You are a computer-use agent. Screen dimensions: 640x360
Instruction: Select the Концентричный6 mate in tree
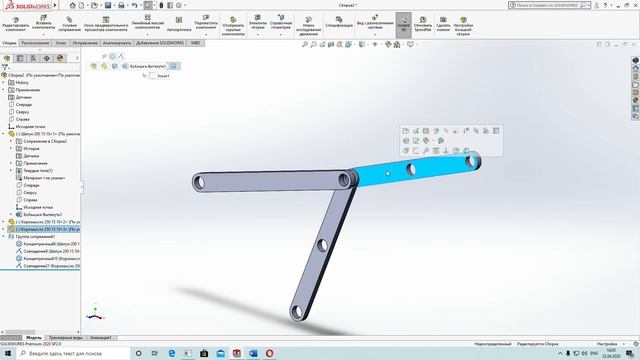(48, 244)
